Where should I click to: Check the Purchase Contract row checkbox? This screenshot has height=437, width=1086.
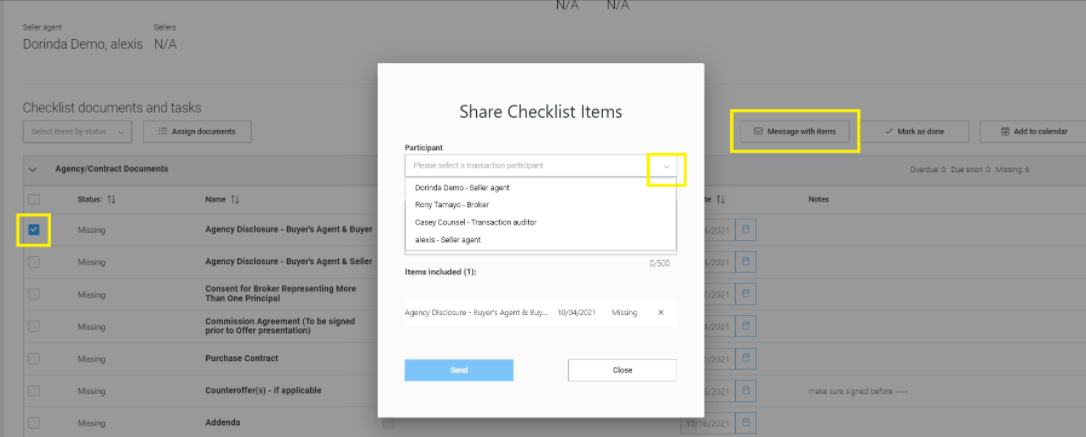(34, 358)
